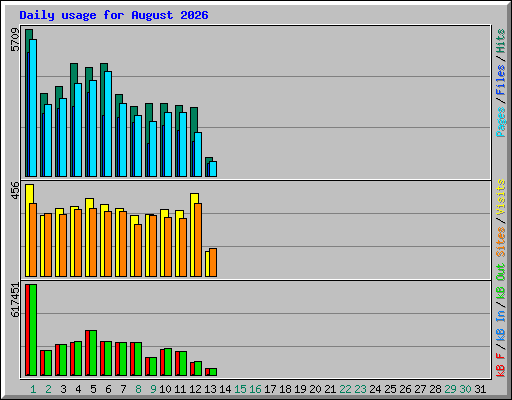512x400 pixels.
Task: Click the 'Daily usage for August 2026' title
Action: coord(114,15)
